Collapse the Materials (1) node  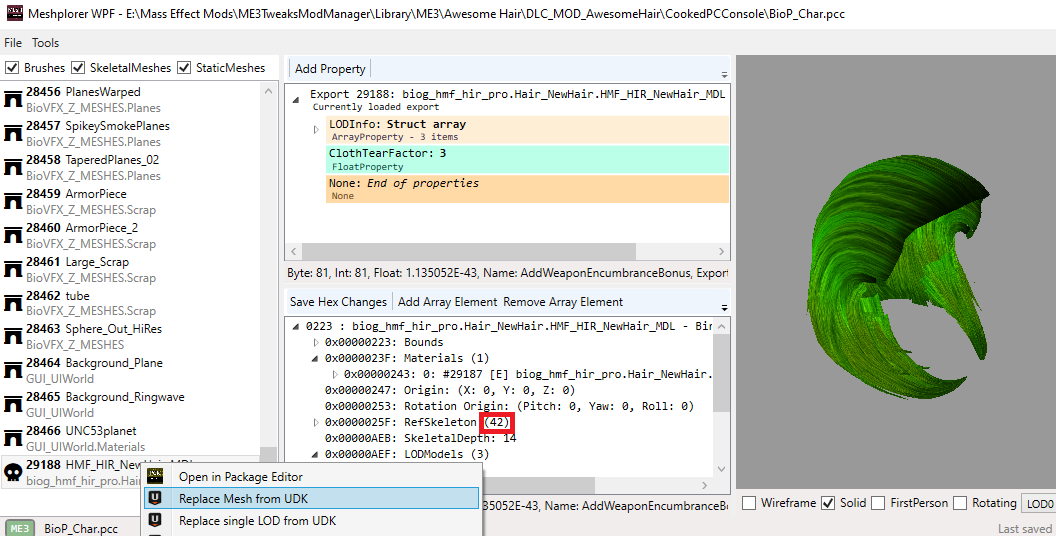pos(315,358)
